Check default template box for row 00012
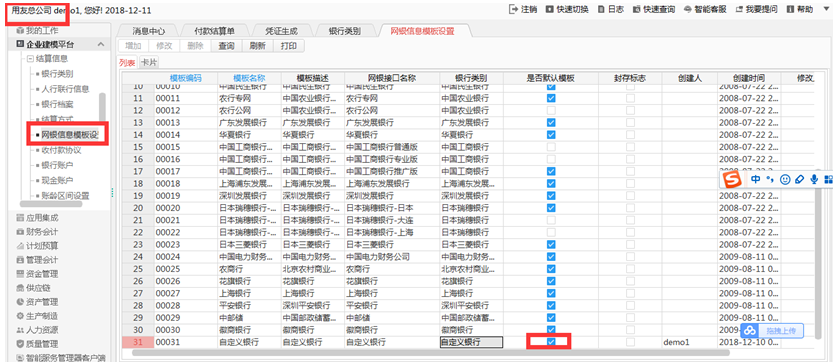Viewport: 833px width, 362px height. 551,111
